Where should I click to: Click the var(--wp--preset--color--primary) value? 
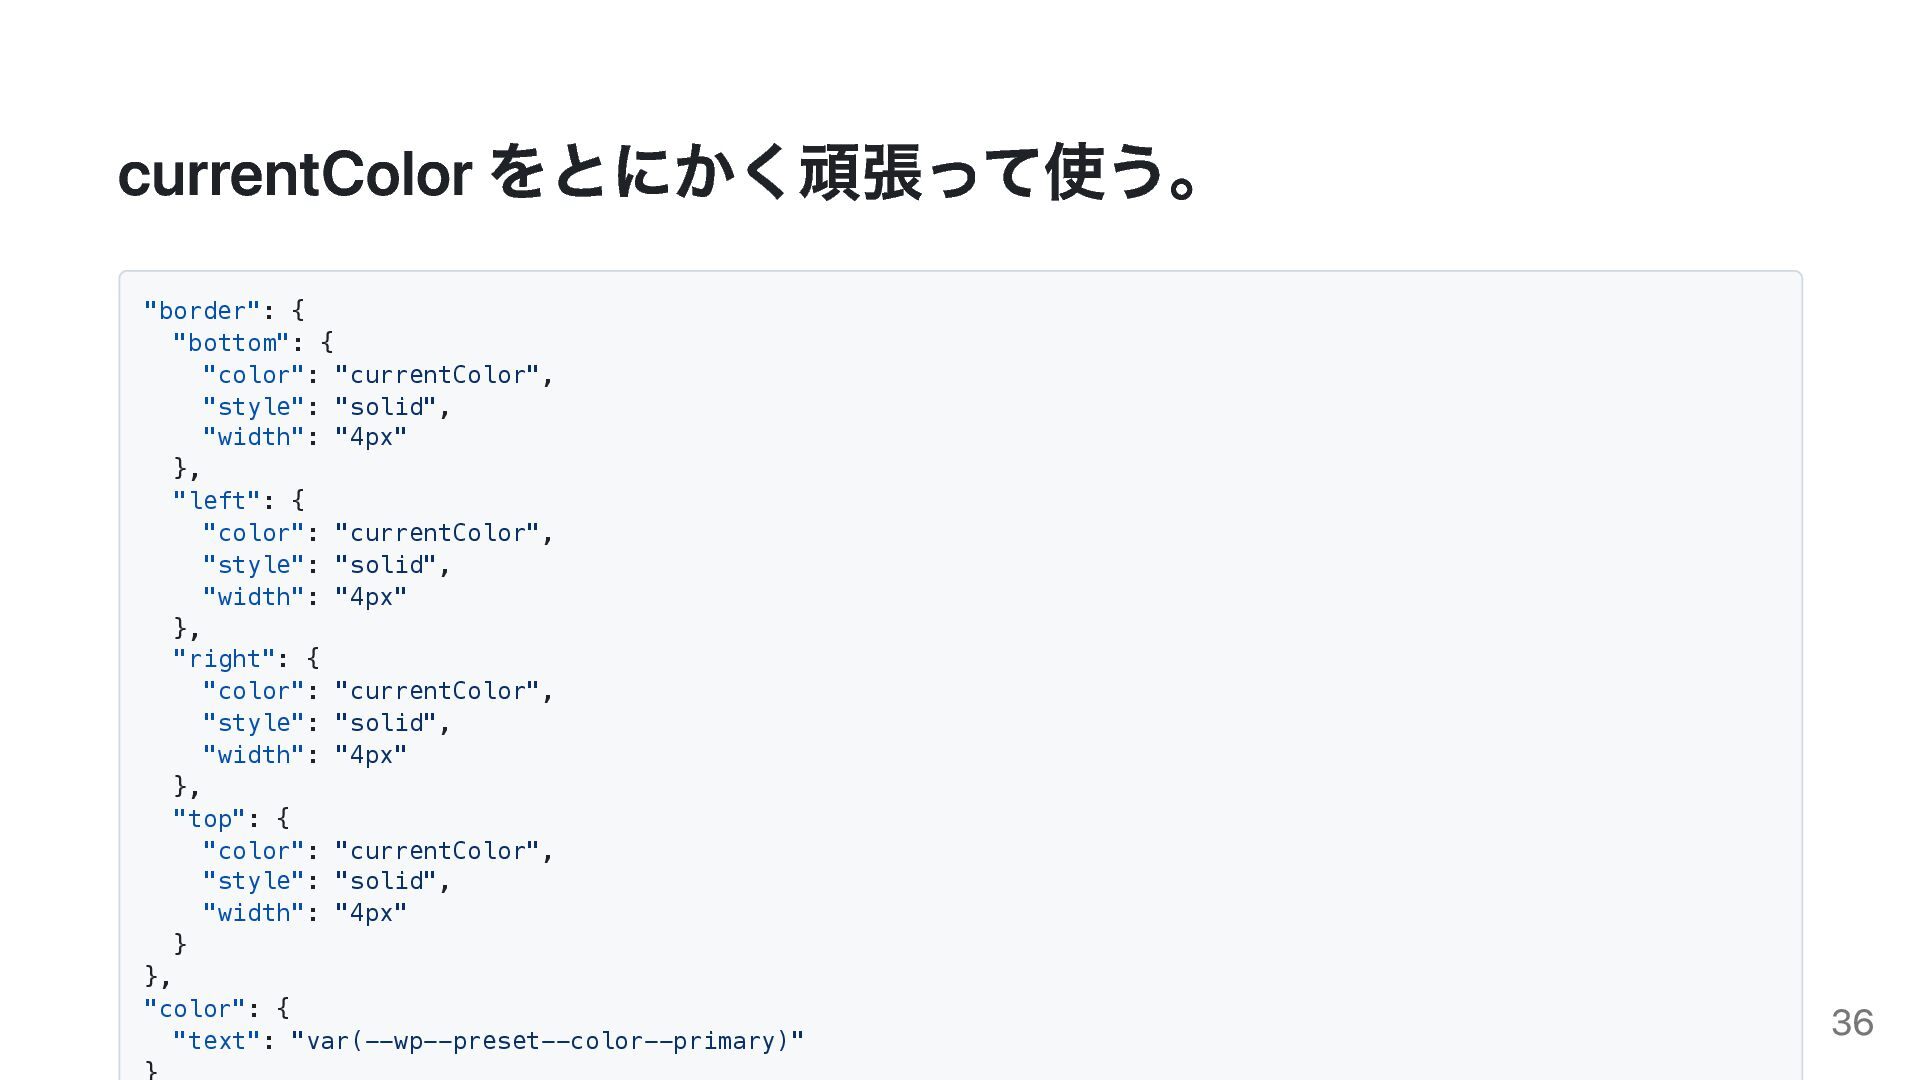coord(547,1041)
